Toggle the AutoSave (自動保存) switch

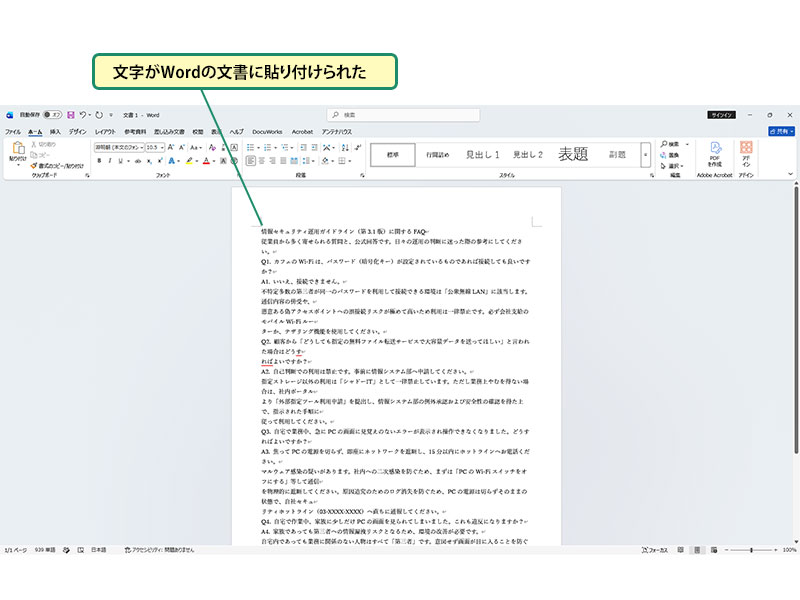pyautogui.click(x=53, y=115)
